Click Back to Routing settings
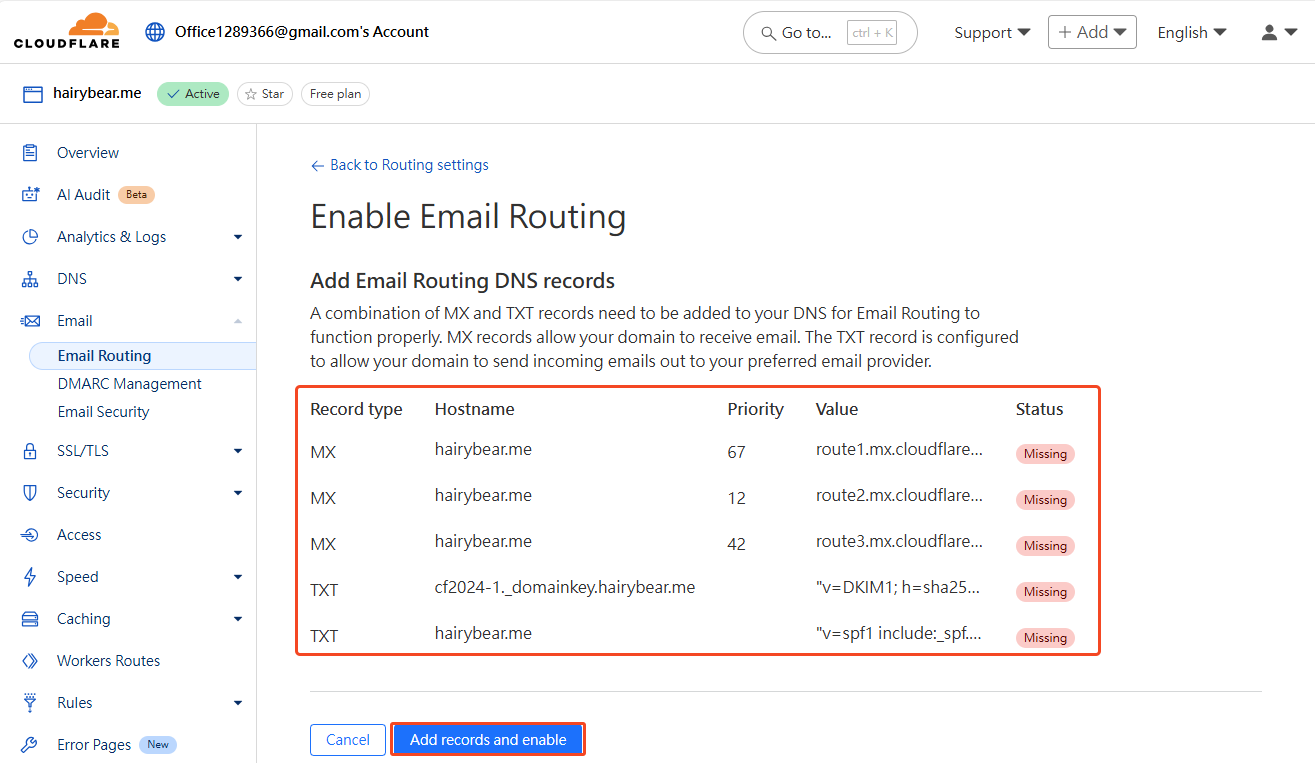 399,164
